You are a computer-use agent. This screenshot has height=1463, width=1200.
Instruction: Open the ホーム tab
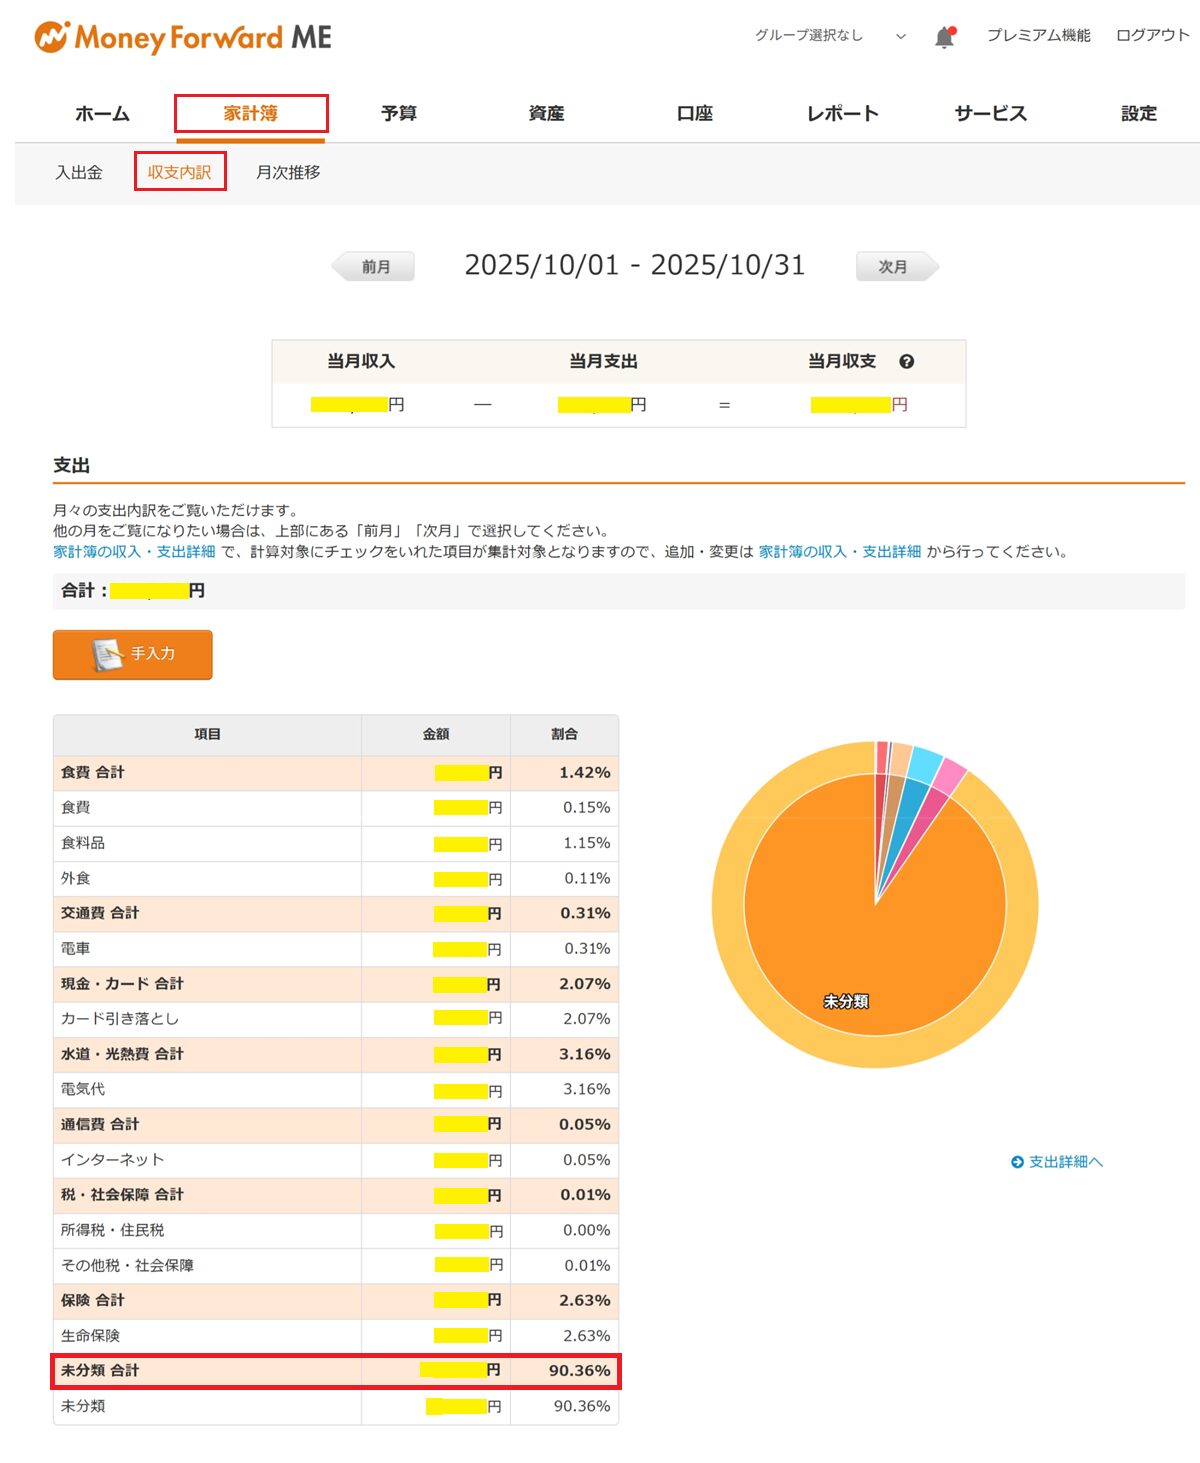102,114
